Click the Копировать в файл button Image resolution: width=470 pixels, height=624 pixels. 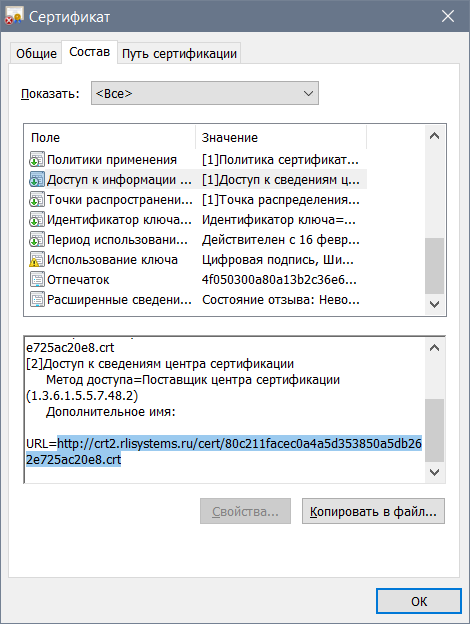[373, 511]
